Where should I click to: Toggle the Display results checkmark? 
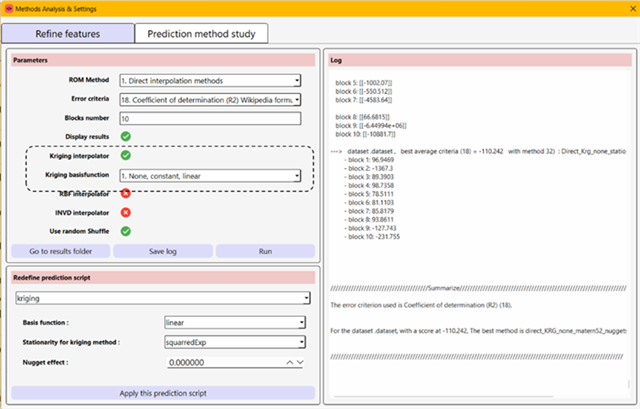coord(126,136)
